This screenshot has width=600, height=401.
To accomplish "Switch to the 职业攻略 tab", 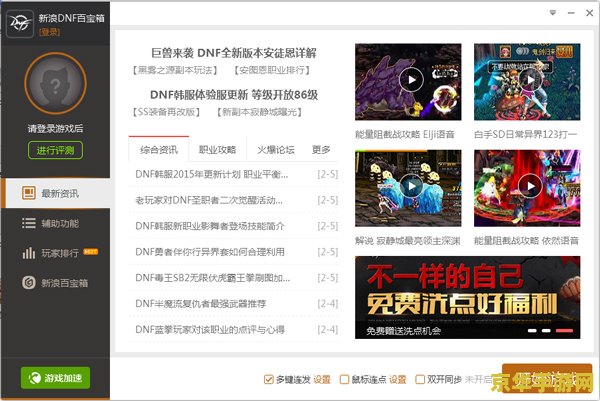I will [217, 150].
